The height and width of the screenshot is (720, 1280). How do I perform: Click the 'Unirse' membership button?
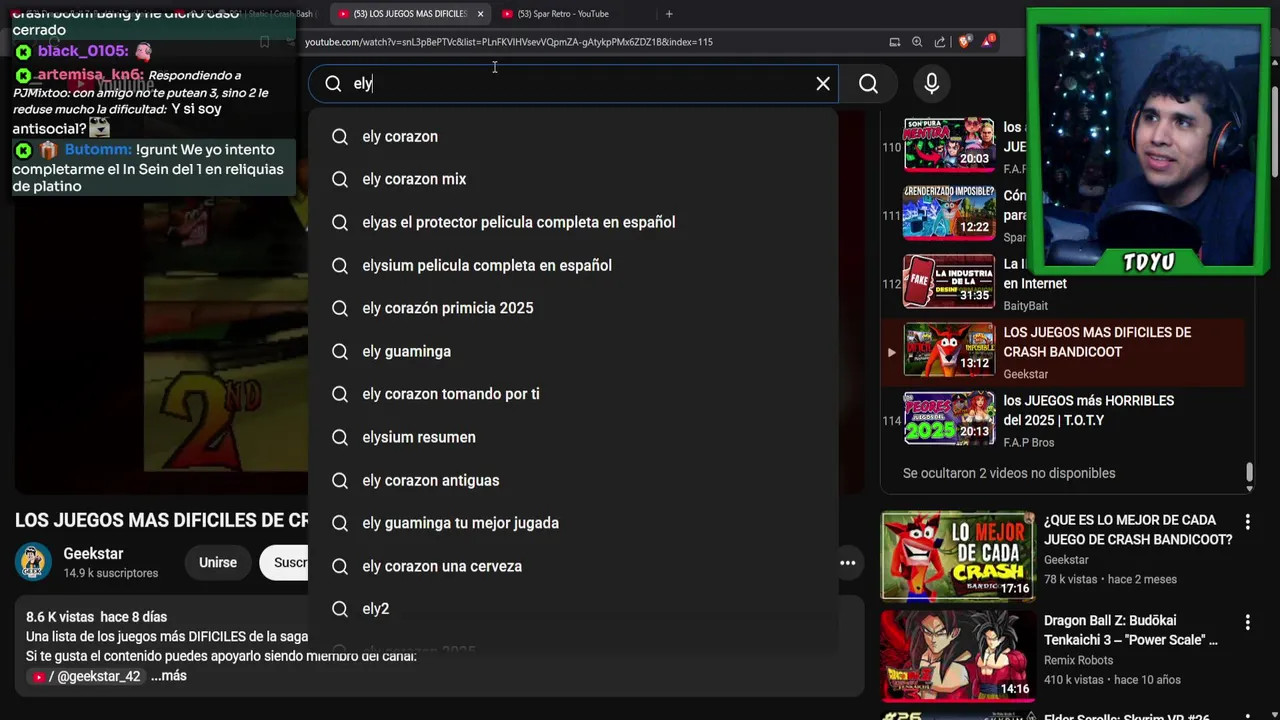pyautogui.click(x=218, y=563)
